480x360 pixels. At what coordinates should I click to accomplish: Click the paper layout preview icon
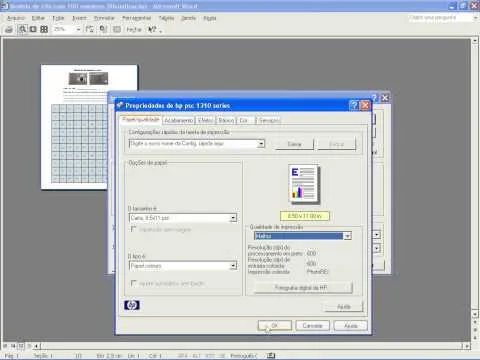tap(304, 184)
